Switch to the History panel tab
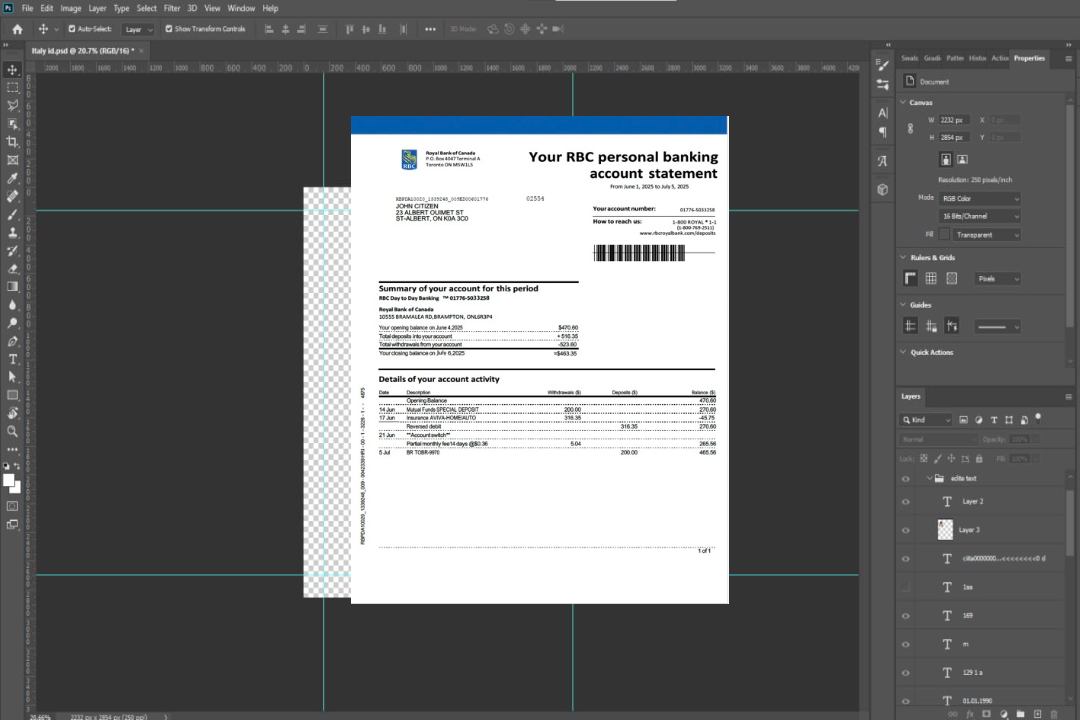Viewport: 1080px width, 720px height. coord(977,58)
